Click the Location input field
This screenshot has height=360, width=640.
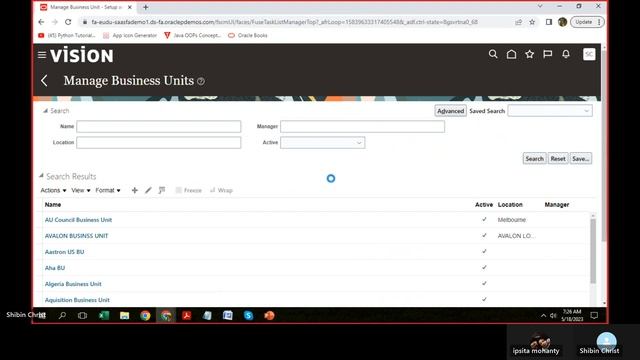[158, 142]
